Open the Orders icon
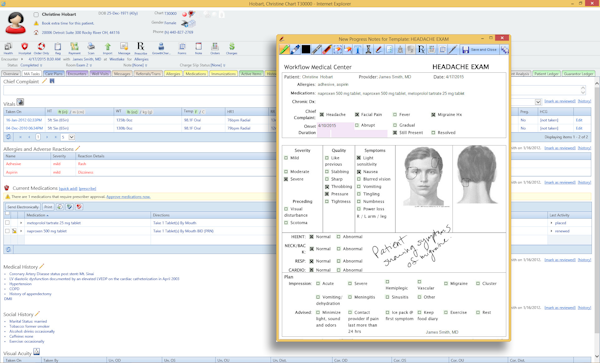 215,47
